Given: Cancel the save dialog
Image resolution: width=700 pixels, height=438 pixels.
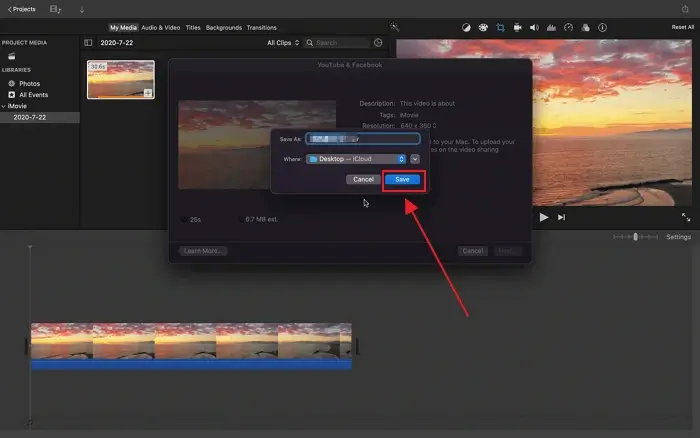Looking at the screenshot, I should [363, 179].
